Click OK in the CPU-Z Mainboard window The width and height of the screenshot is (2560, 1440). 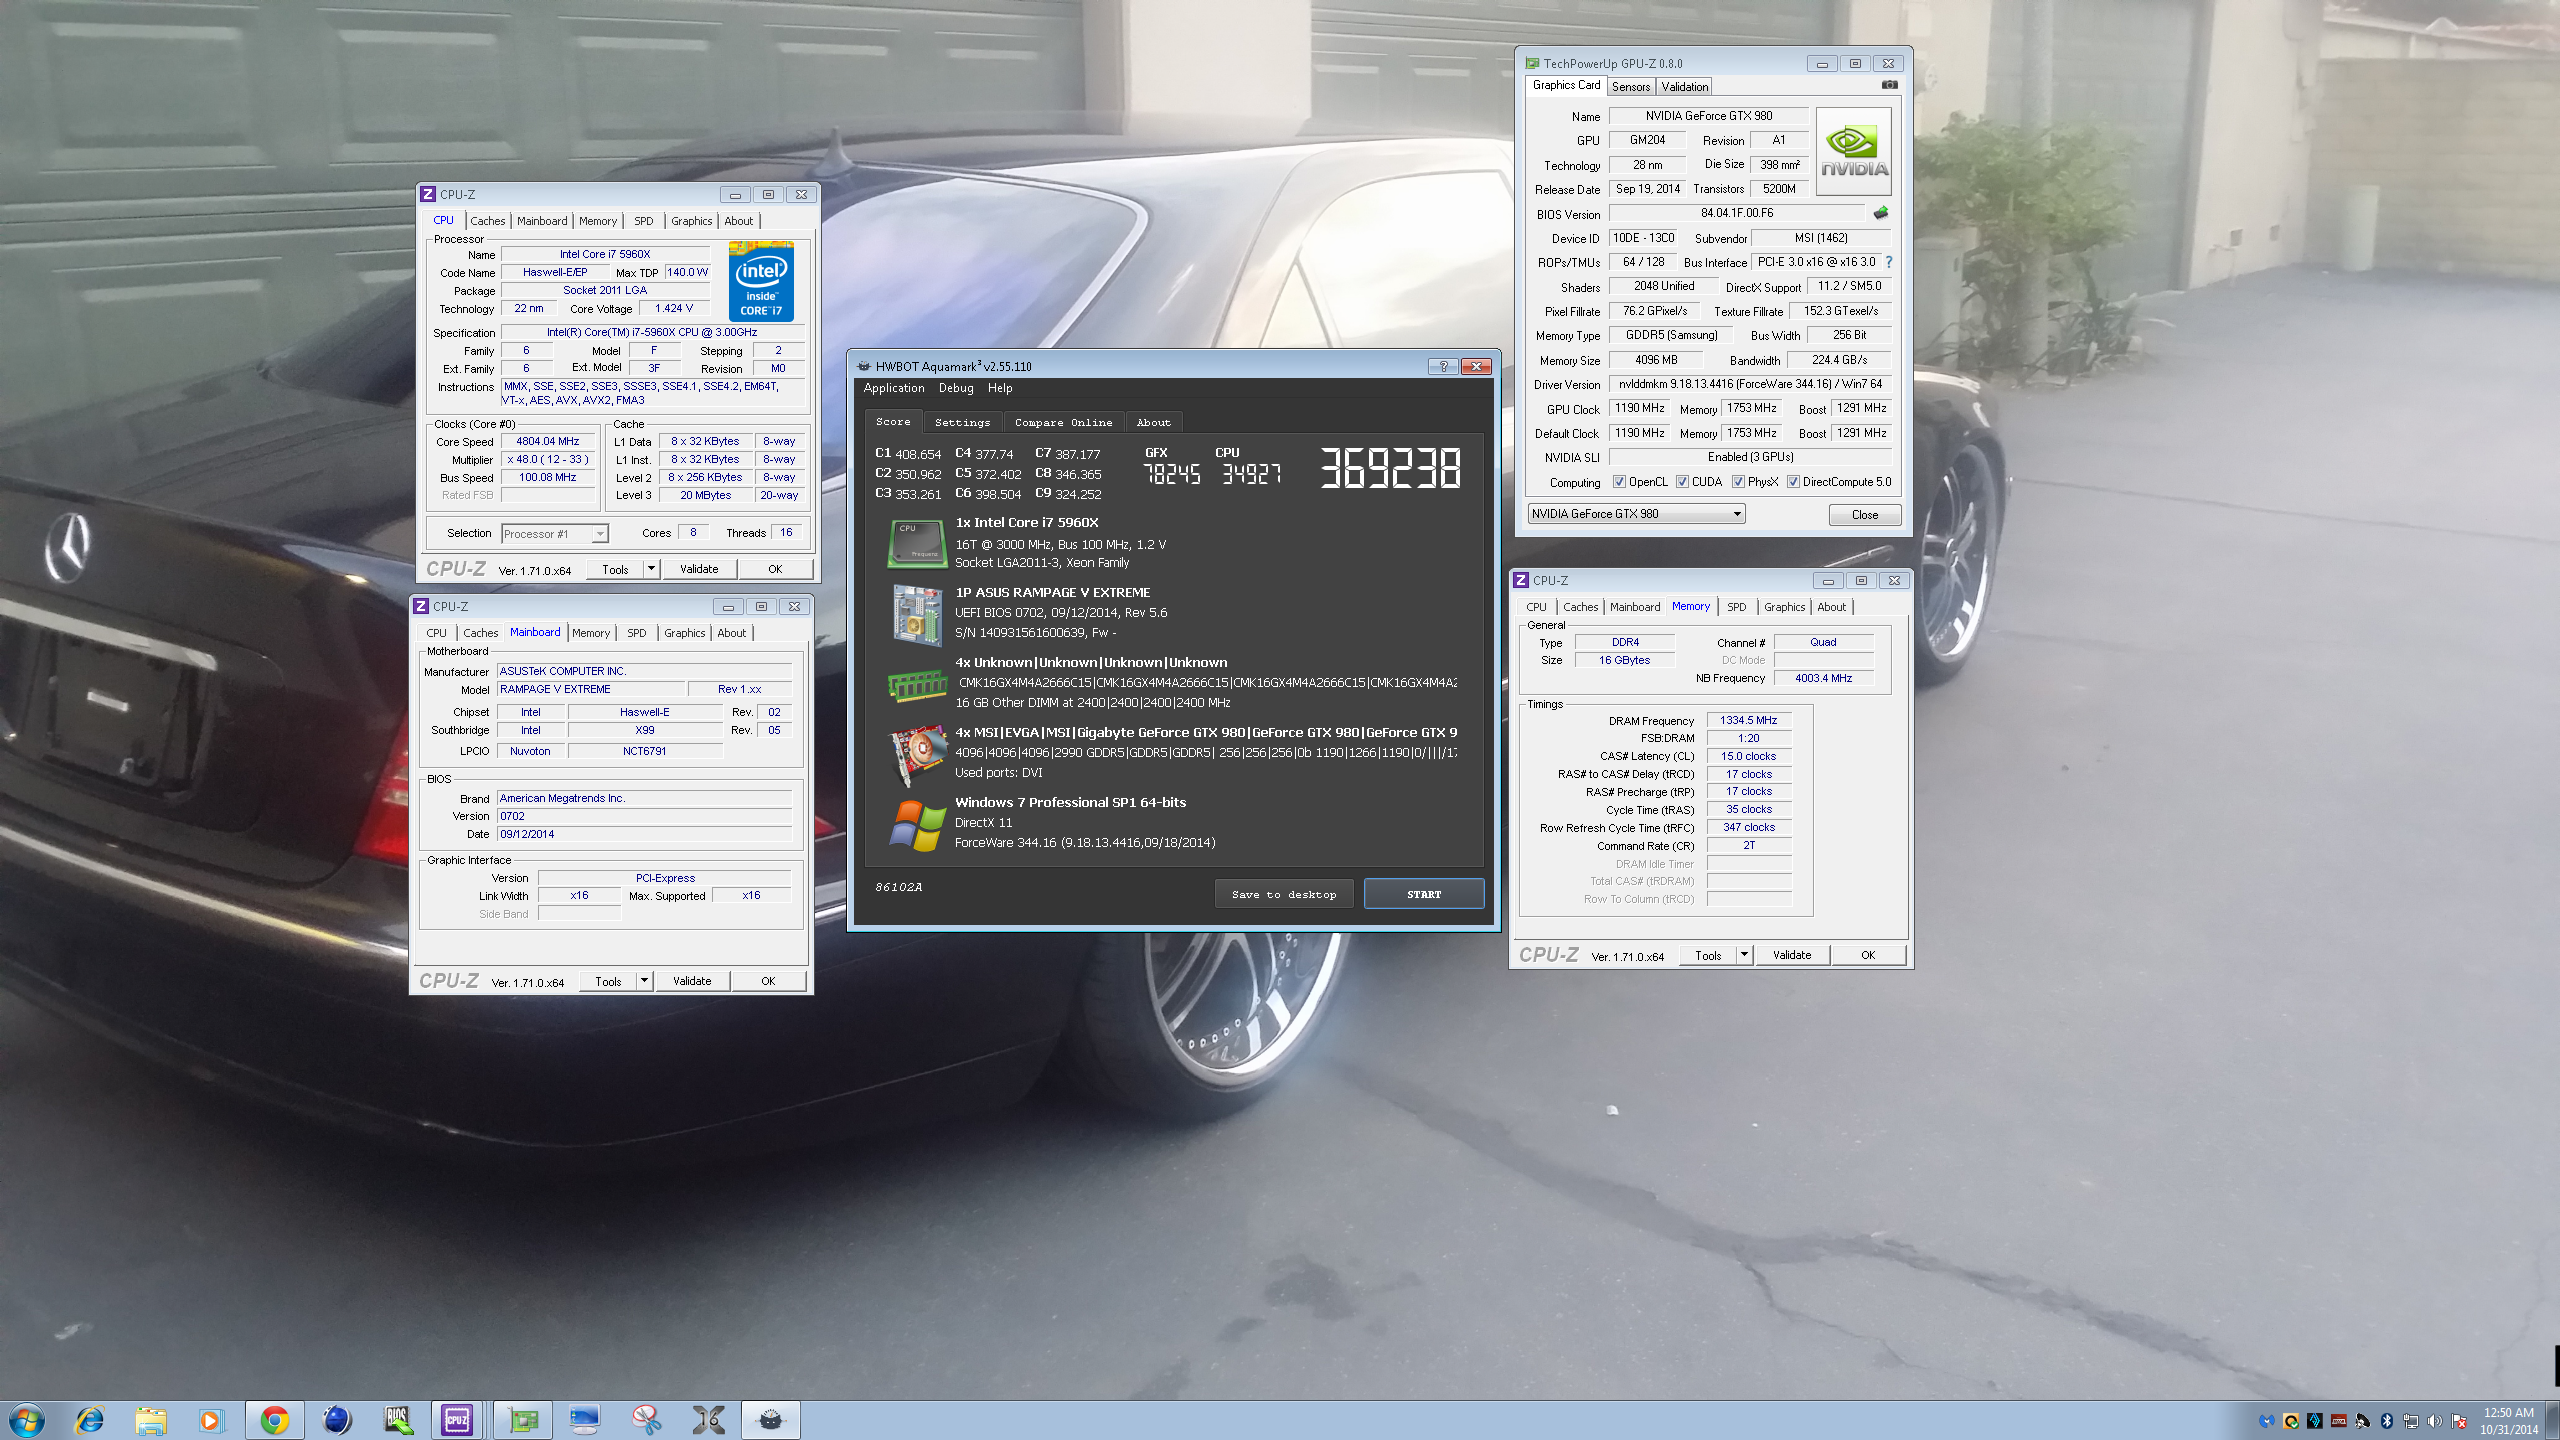pyautogui.click(x=768, y=981)
